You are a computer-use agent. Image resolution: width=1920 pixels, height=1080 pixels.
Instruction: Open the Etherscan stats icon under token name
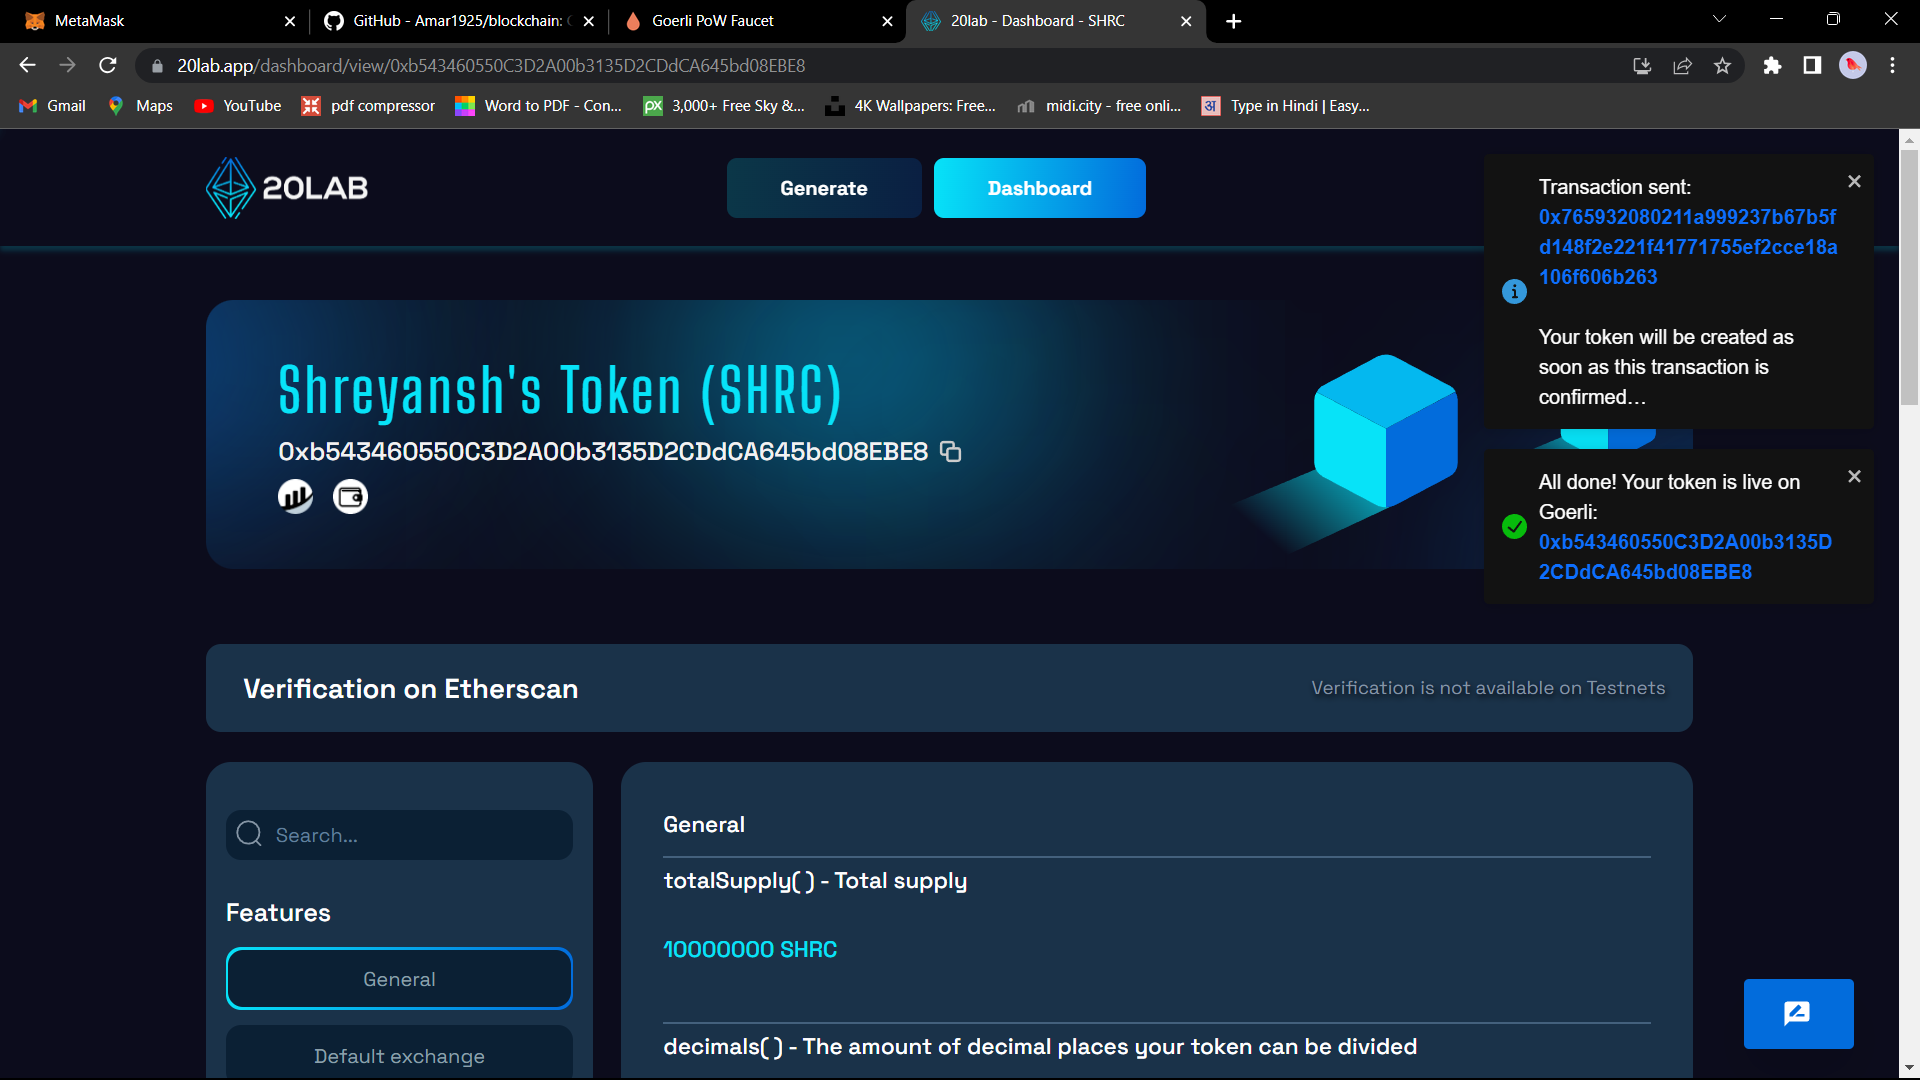point(295,496)
